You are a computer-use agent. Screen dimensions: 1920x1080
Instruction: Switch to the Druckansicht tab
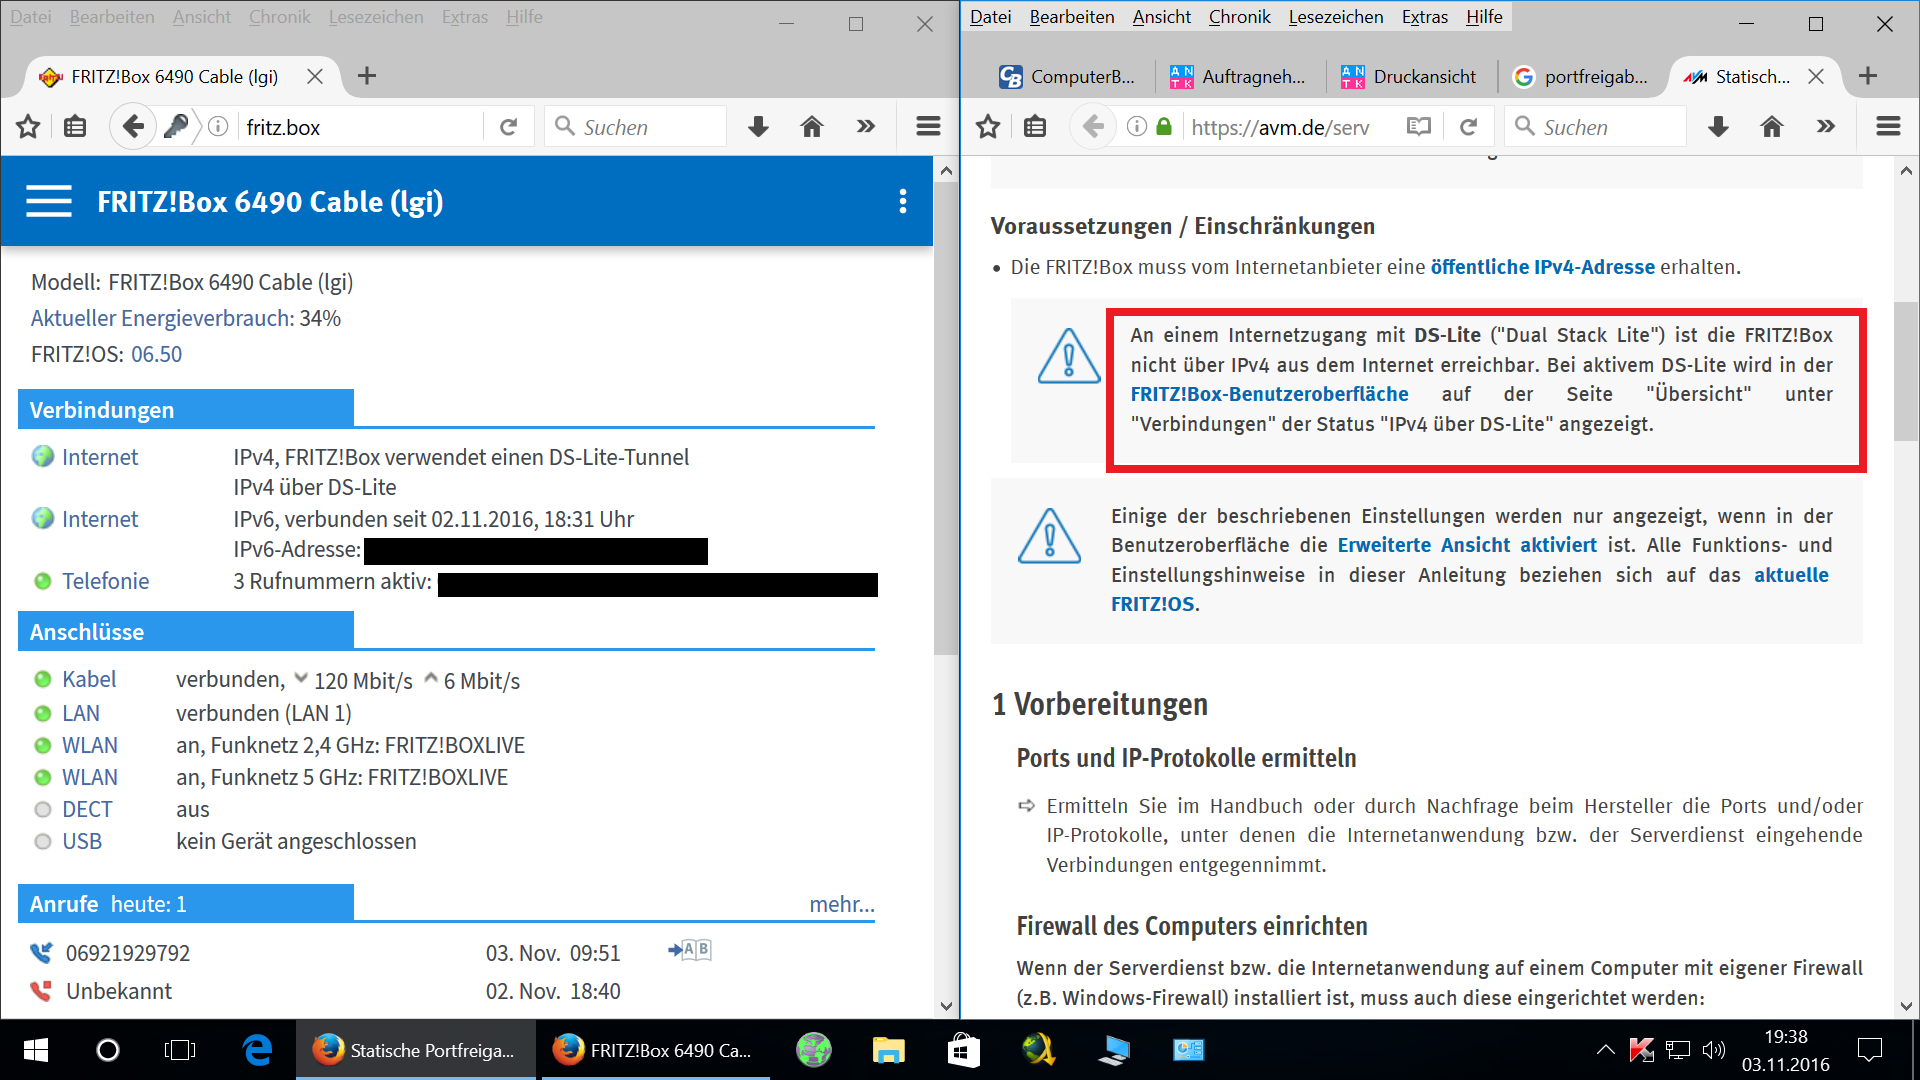pyautogui.click(x=1410, y=77)
